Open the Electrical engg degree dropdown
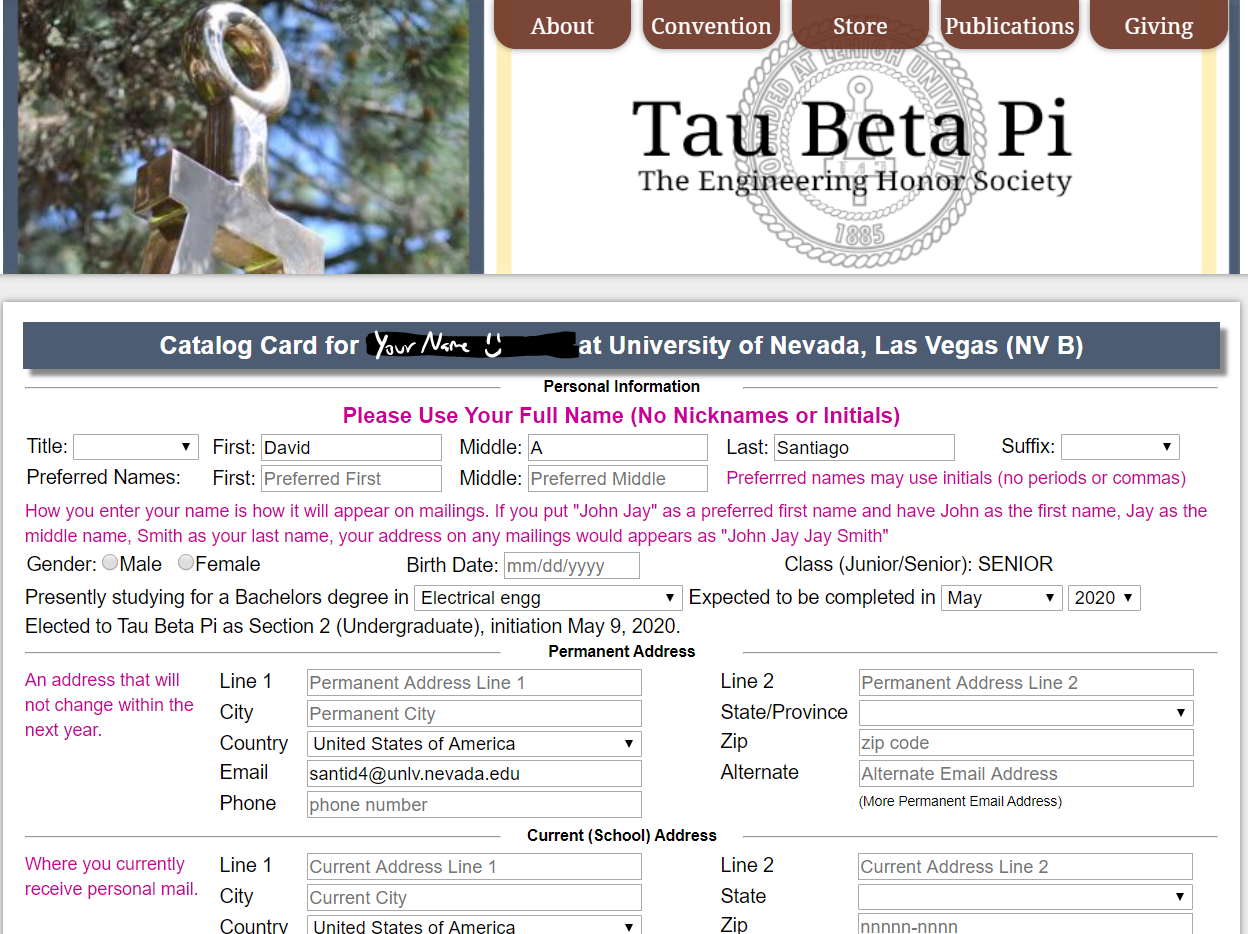 coord(548,598)
